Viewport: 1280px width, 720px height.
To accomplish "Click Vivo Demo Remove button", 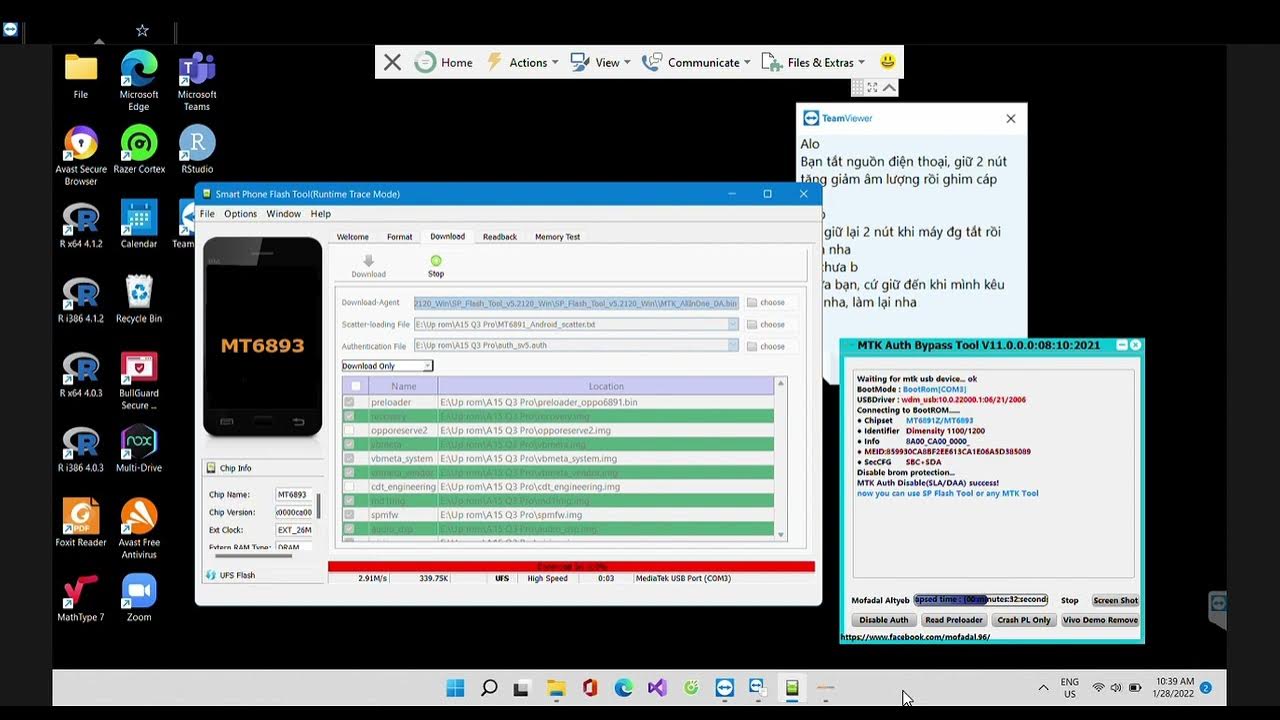I will click(x=1100, y=620).
